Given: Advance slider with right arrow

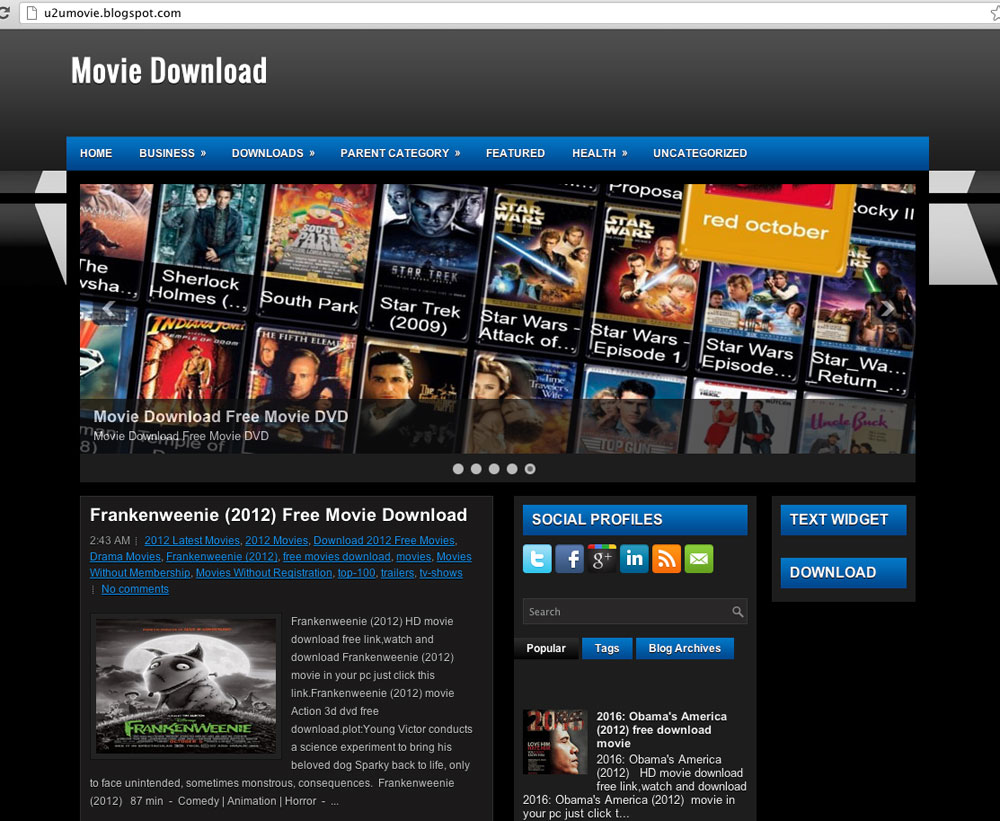Looking at the screenshot, I should [x=886, y=309].
